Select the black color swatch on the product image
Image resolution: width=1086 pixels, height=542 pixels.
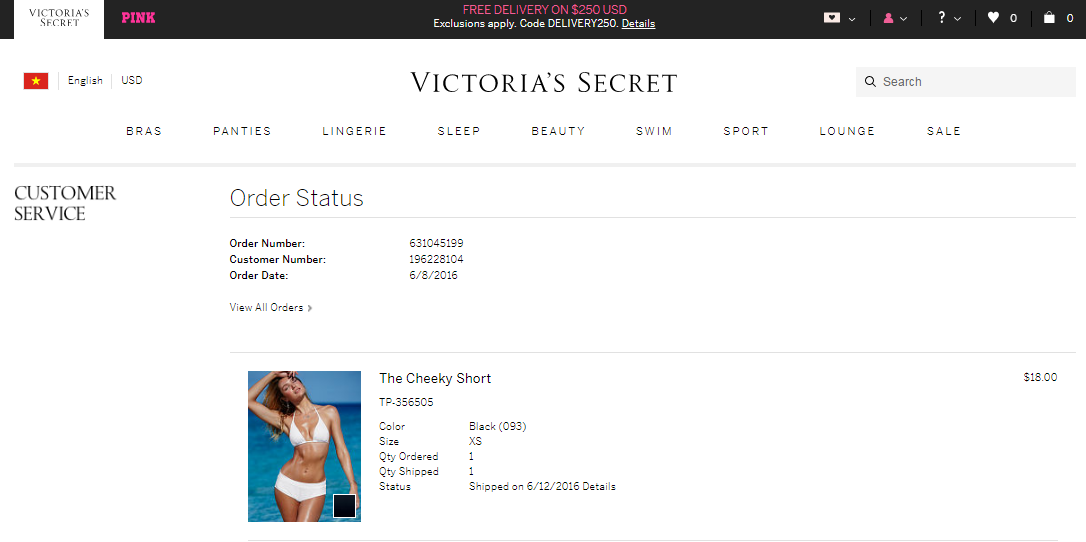tap(344, 506)
